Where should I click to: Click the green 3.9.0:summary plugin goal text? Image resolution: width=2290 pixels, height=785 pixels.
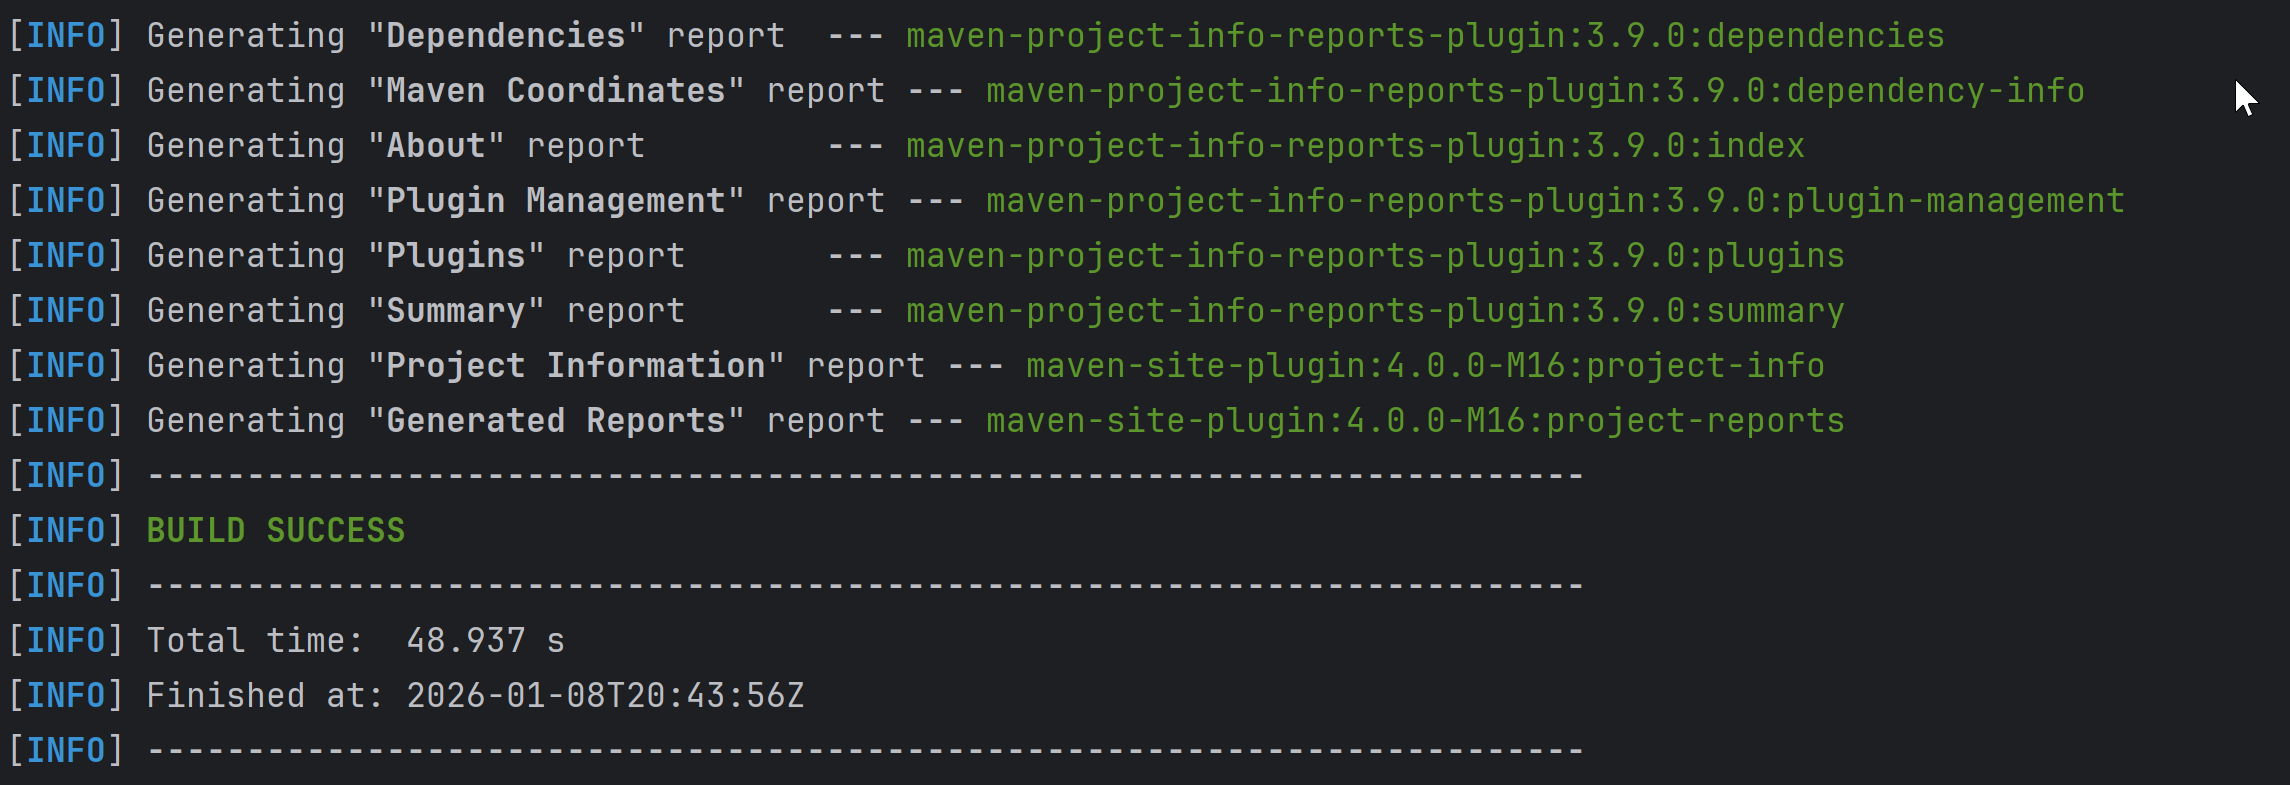click(1375, 311)
